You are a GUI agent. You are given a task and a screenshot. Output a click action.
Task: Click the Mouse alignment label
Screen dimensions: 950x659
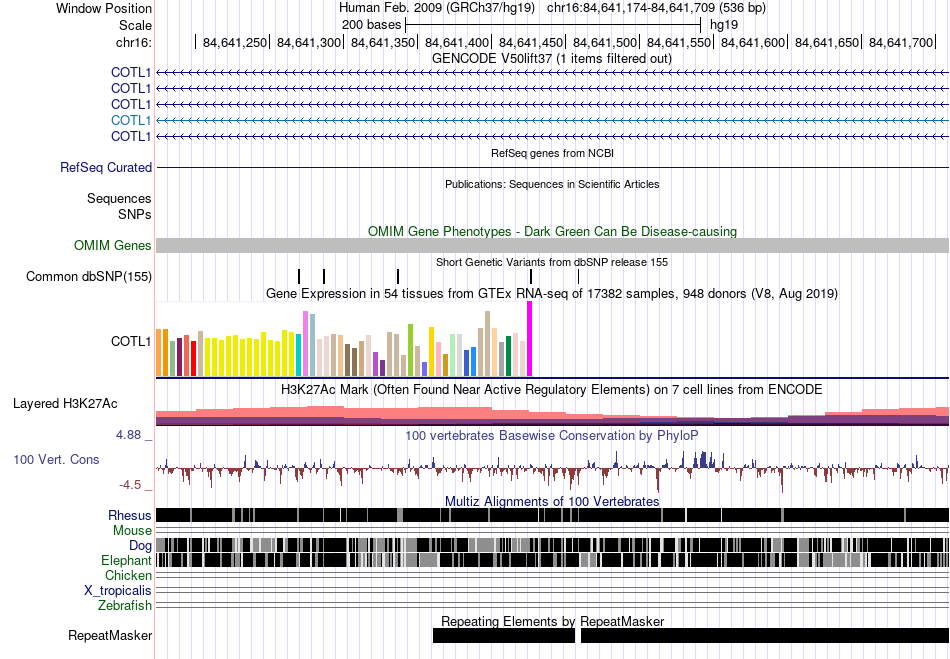[132, 531]
